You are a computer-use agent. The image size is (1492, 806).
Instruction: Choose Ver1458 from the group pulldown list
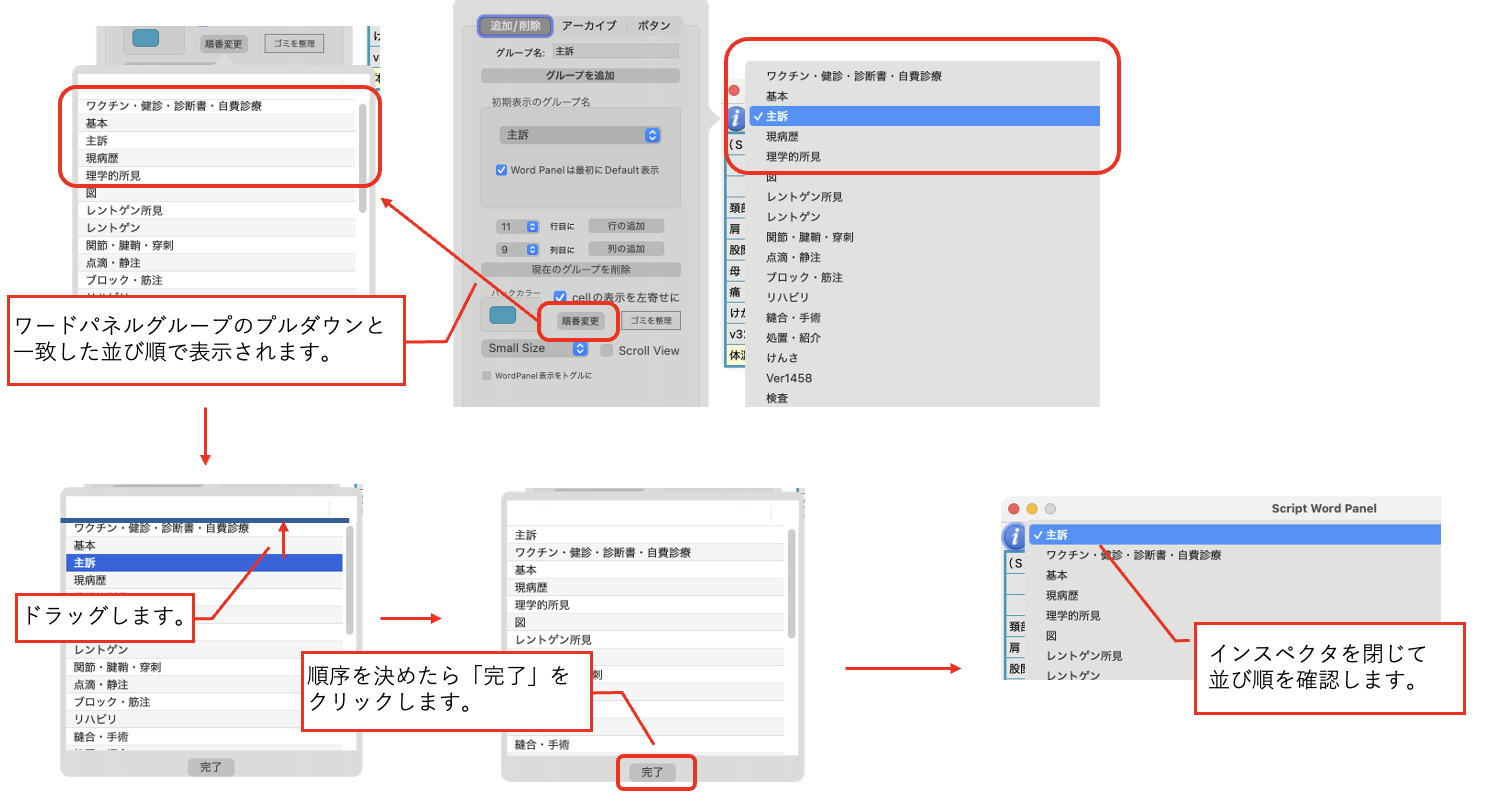pos(789,378)
